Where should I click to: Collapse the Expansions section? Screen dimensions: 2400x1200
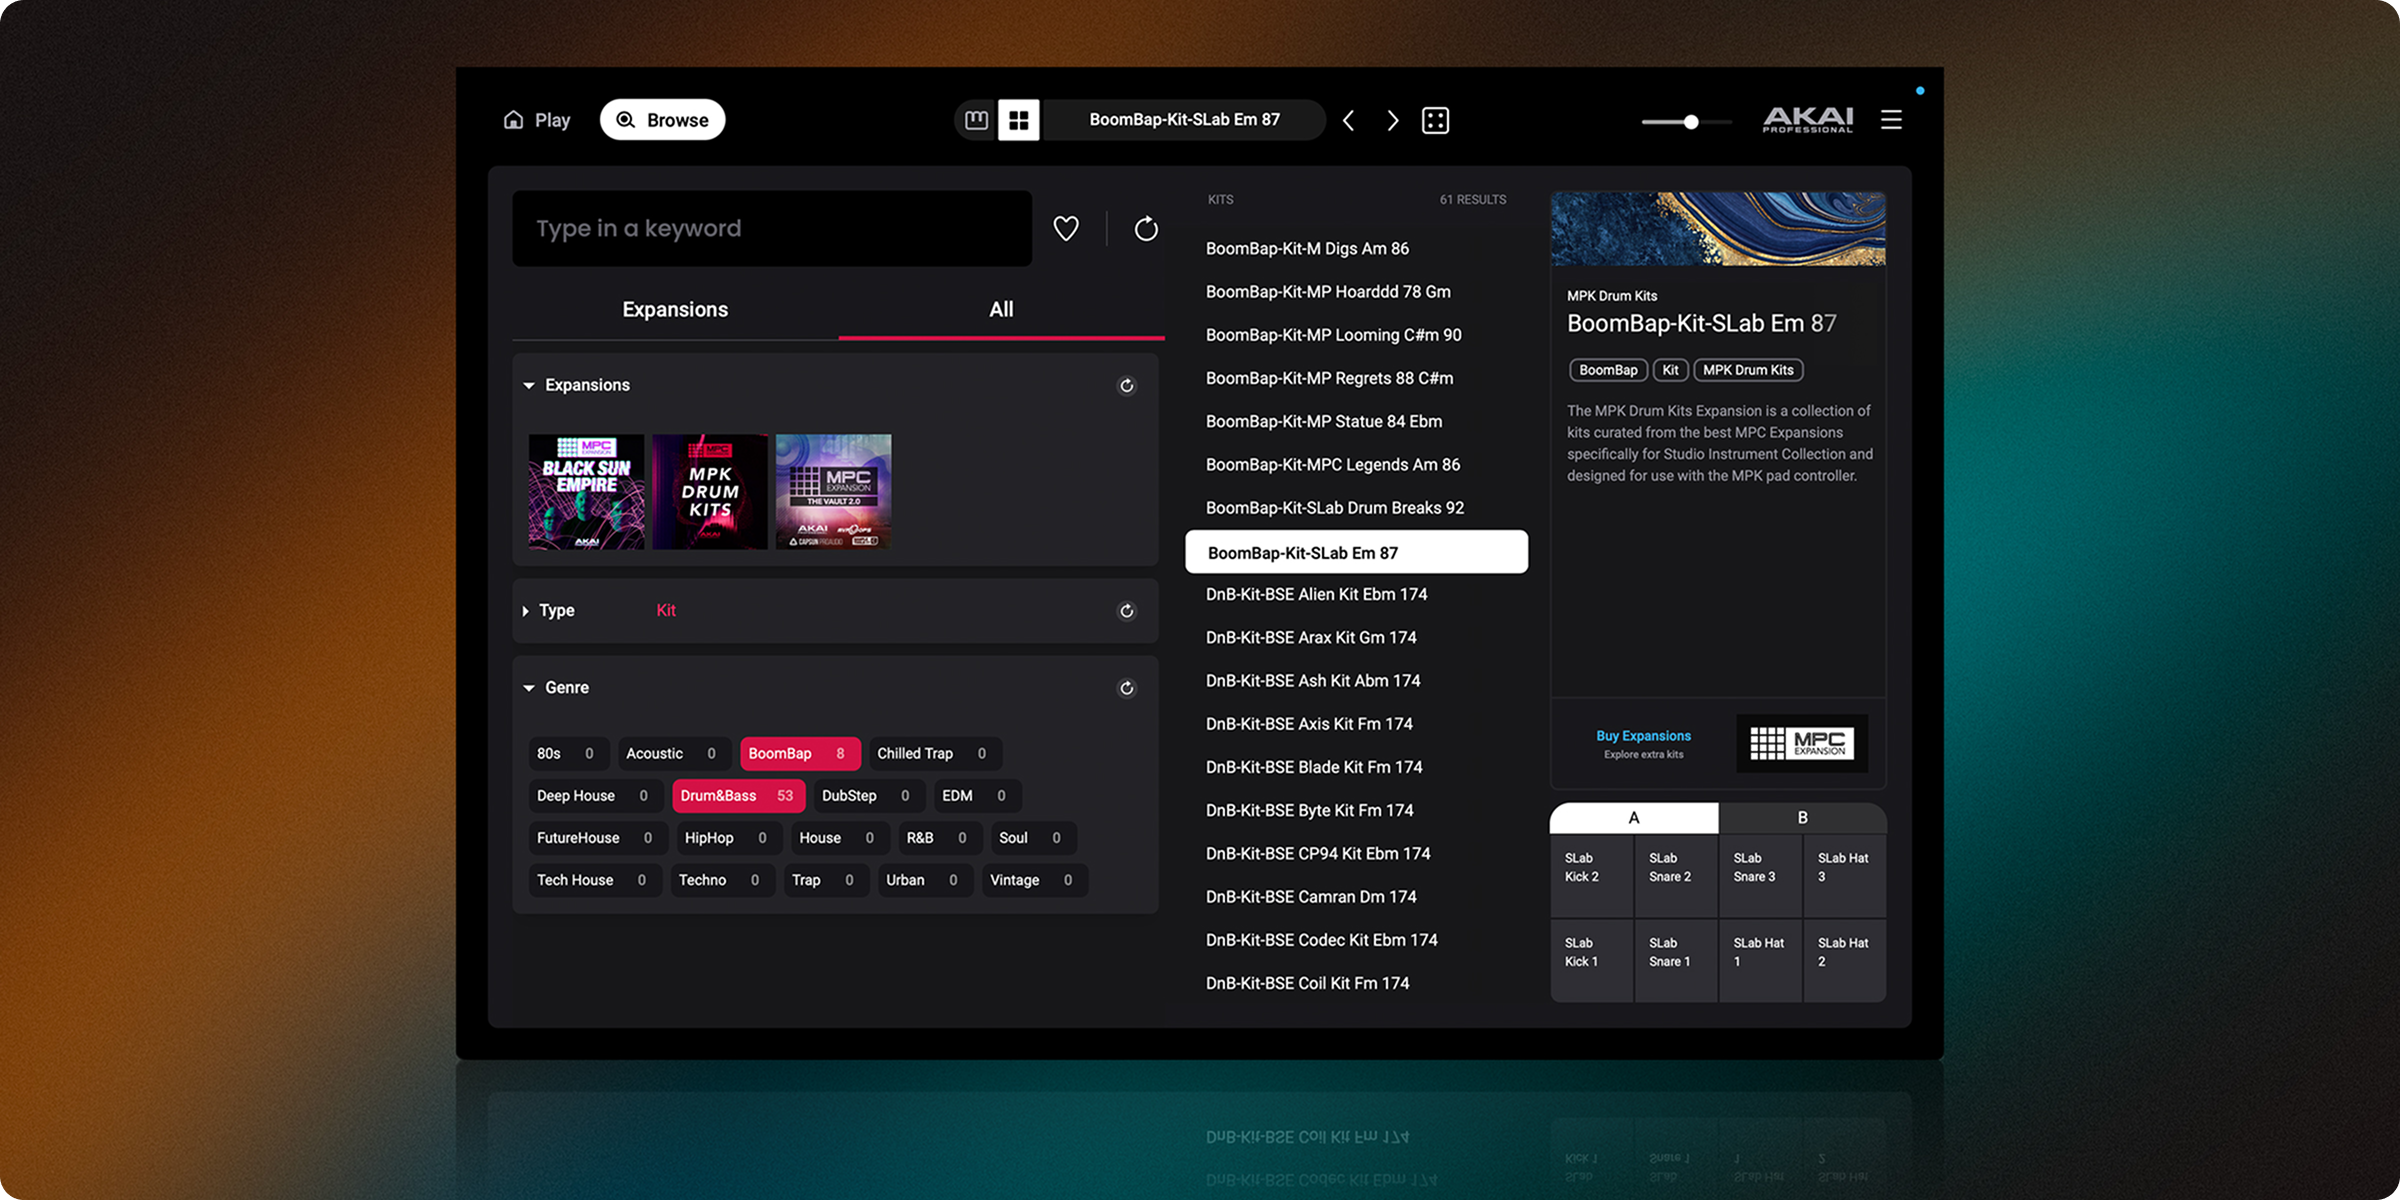tap(529, 386)
